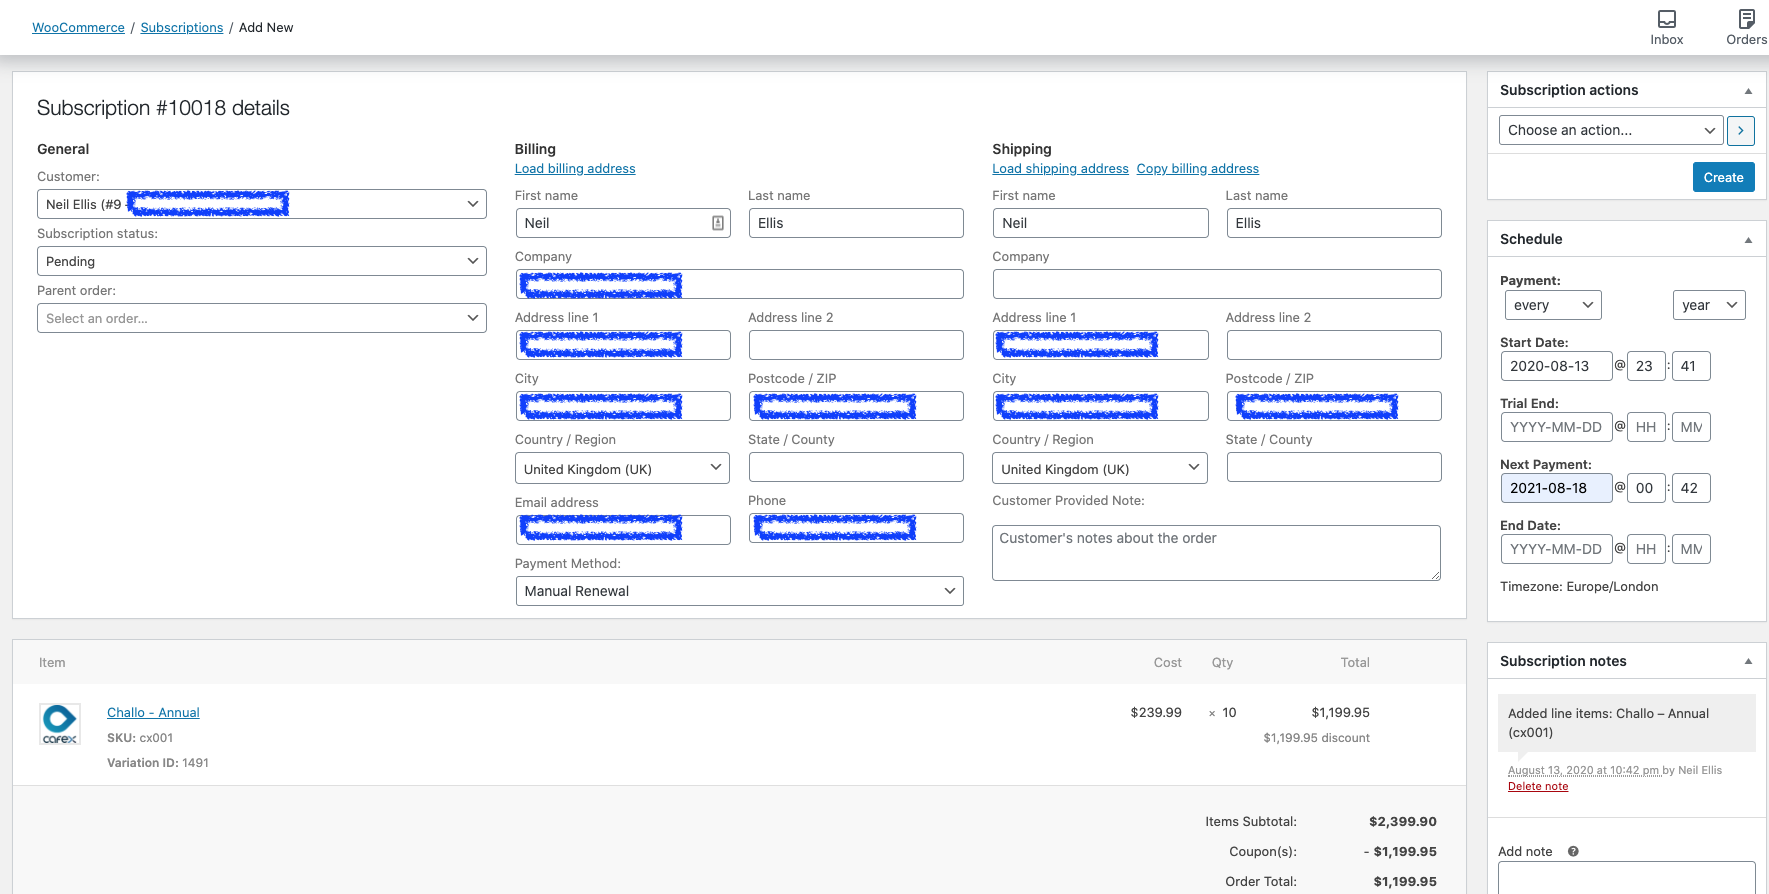Click Shipping Postcode / ZIP field
Viewport: 1769px width, 894px height.
coord(1334,406)
